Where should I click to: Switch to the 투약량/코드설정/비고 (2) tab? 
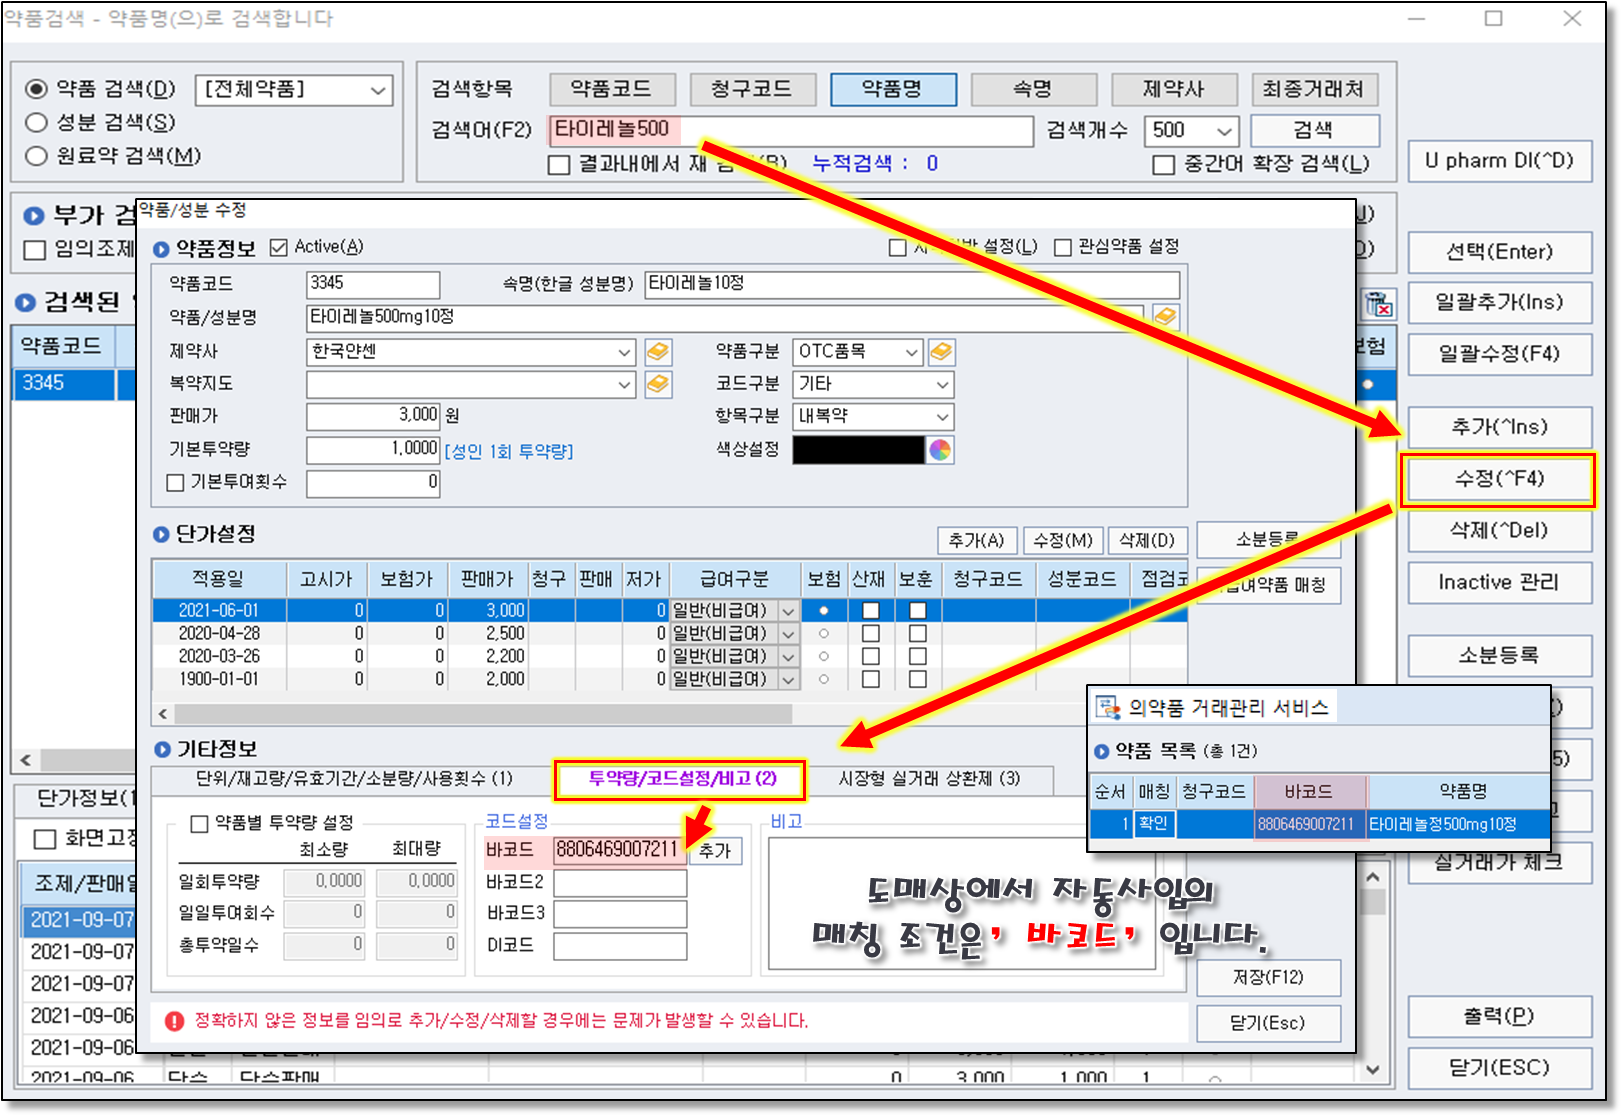click(x=681, y=778)
